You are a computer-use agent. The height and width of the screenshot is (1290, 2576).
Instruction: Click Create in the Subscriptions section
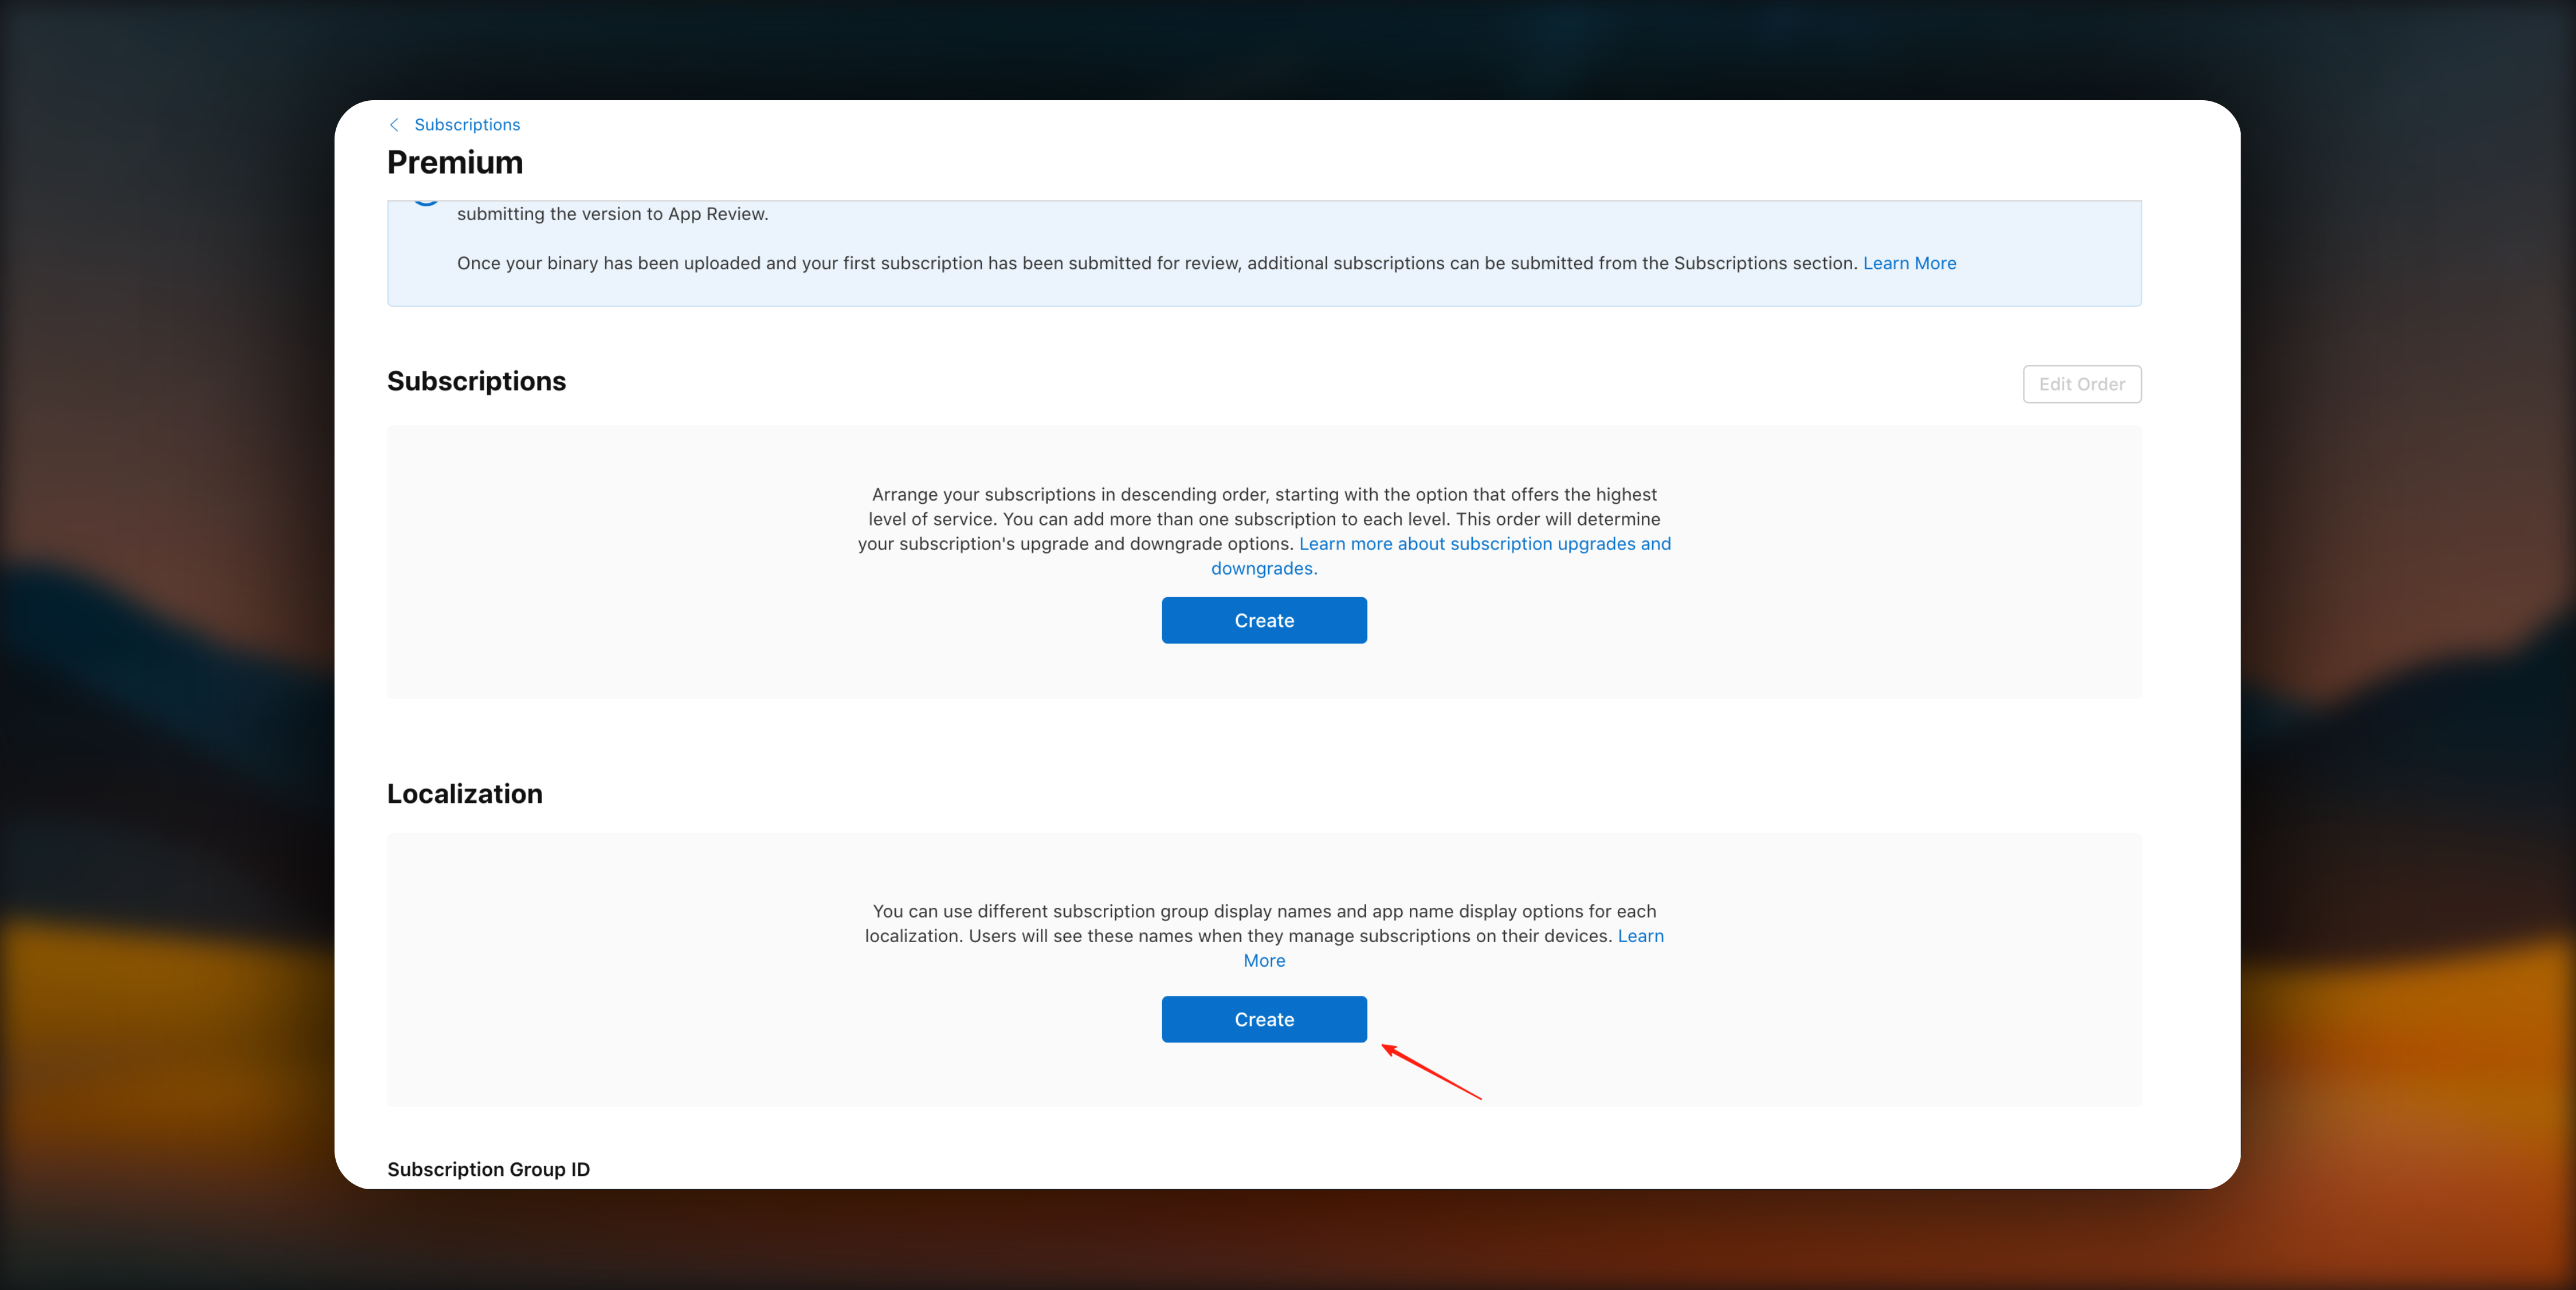pos(1264,620)
